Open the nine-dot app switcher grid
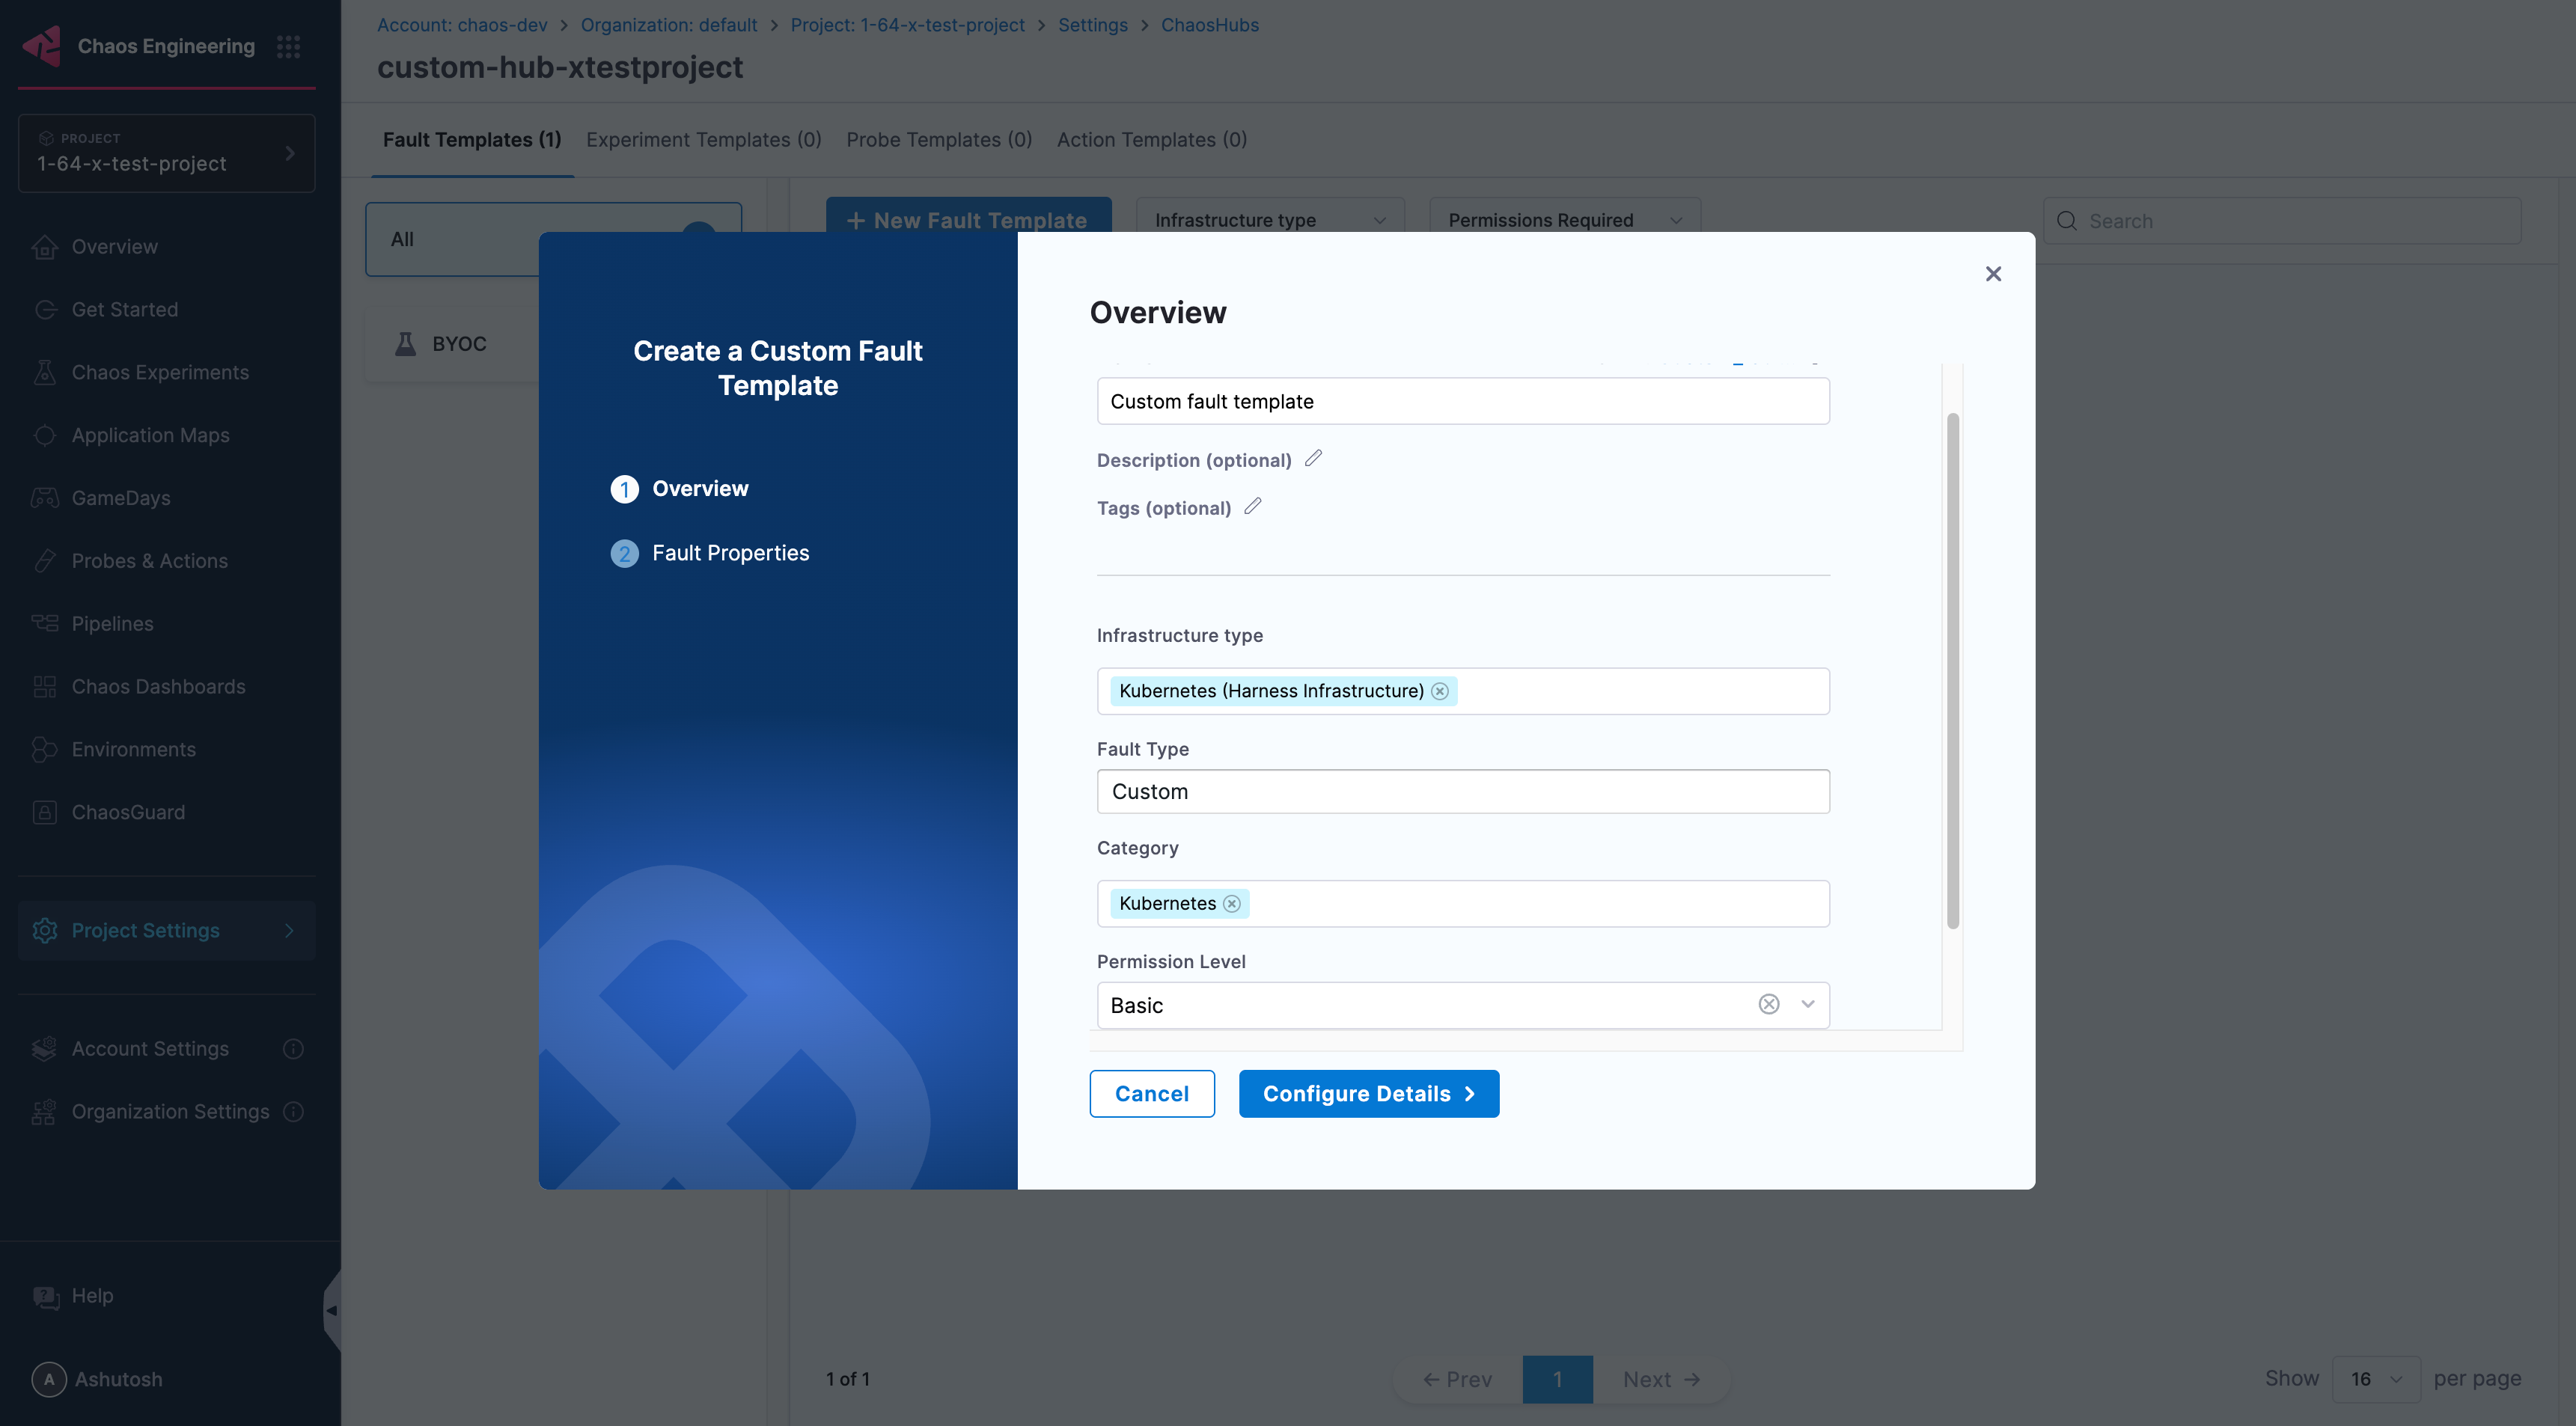Image resolution: width=2576 pixels, height=1426 pixels. tap(289, 46)
